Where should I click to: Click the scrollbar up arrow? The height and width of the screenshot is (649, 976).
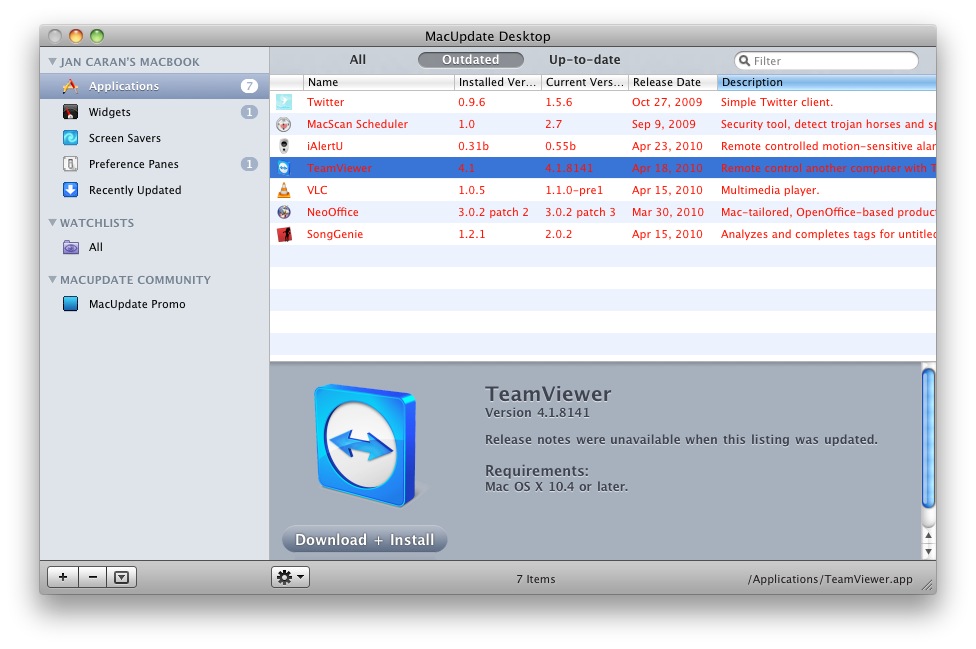[928, 535]
